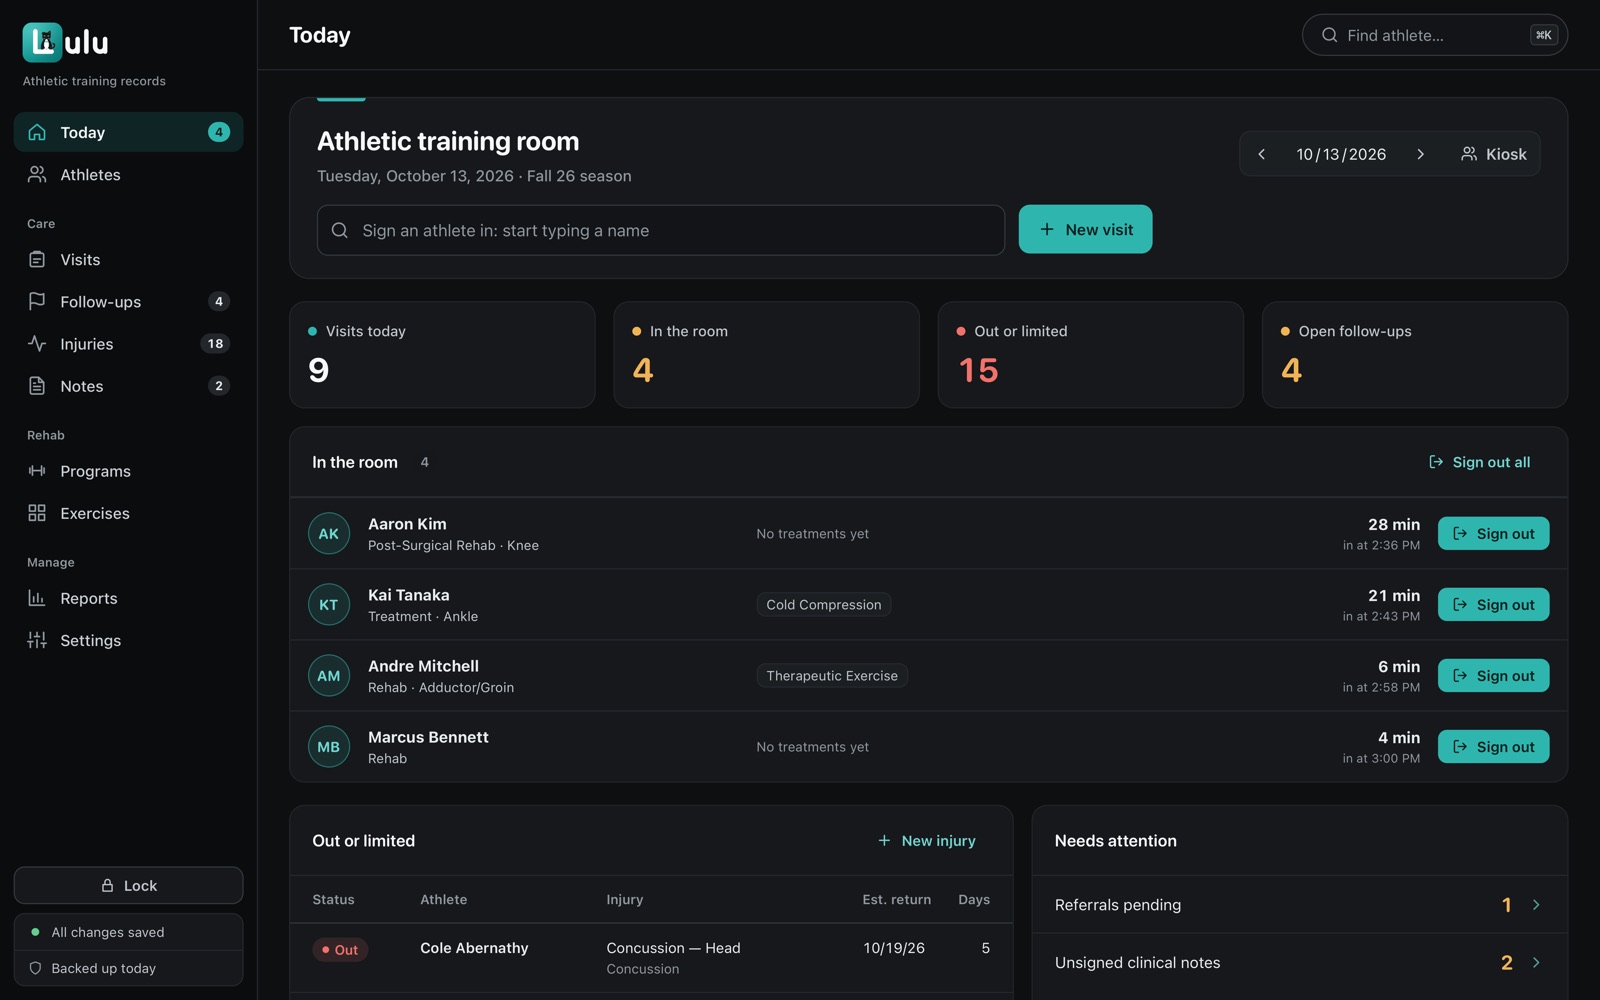This screenshot has height=1000, width=1600.
Task: Click the KT avatar icon
Action: 329,605
